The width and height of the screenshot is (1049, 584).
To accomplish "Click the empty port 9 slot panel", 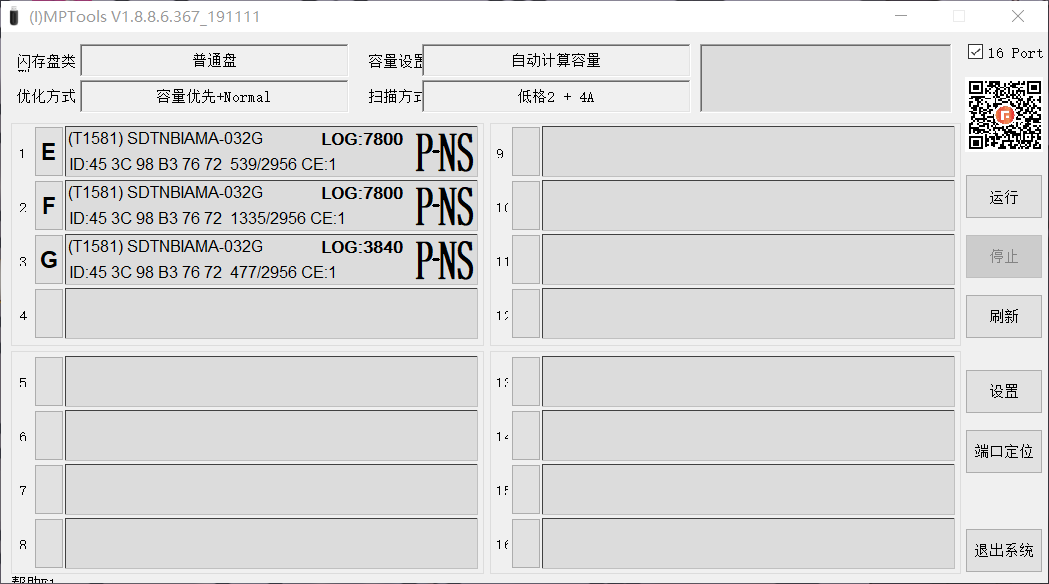I will [x=748, y=152].
